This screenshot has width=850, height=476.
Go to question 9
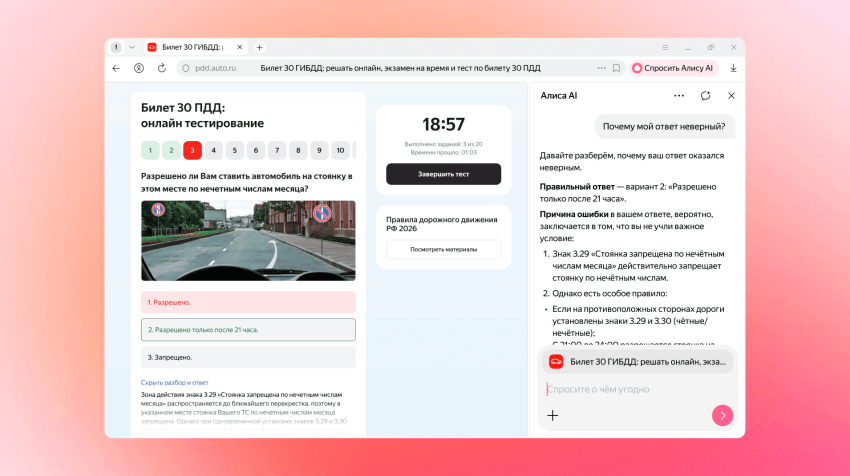pyautogui.click(x=319, y=151)
